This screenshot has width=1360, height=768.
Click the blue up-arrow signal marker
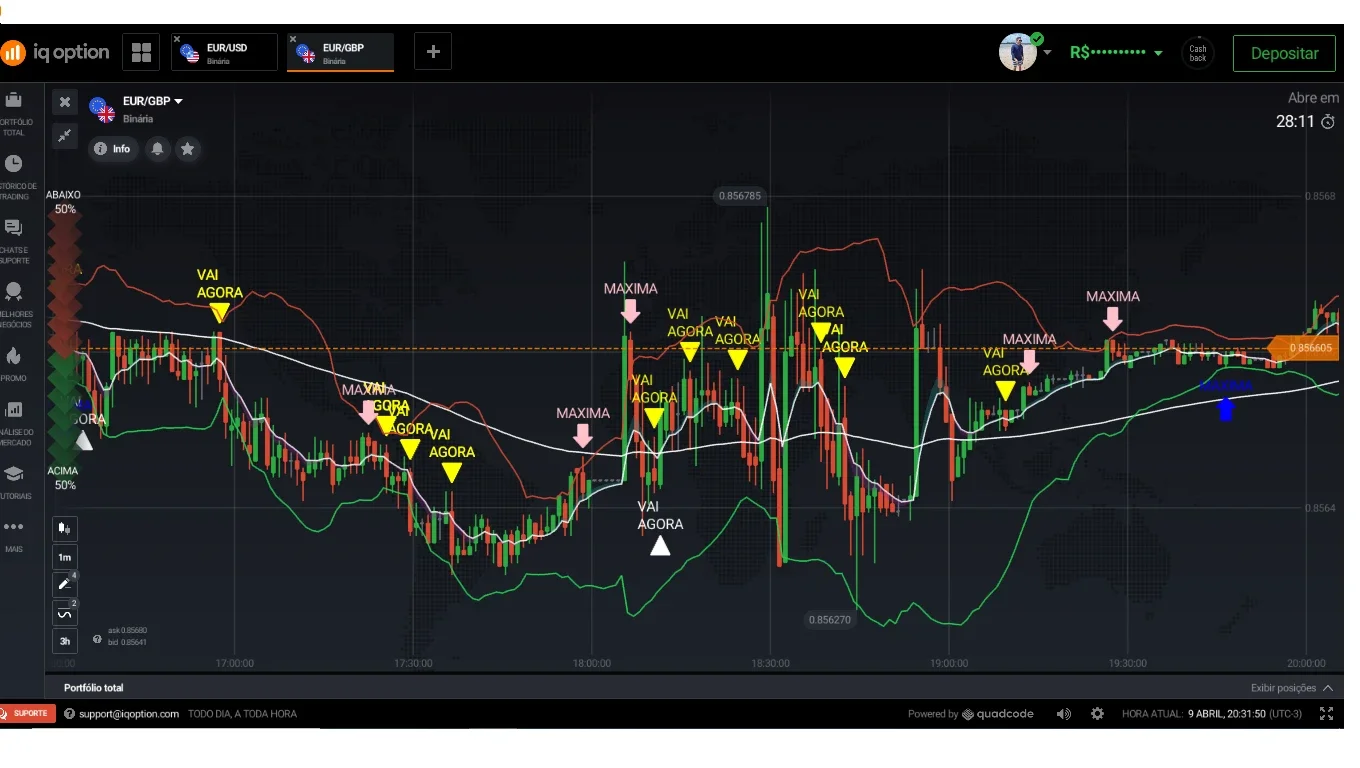coord(1226,408)
